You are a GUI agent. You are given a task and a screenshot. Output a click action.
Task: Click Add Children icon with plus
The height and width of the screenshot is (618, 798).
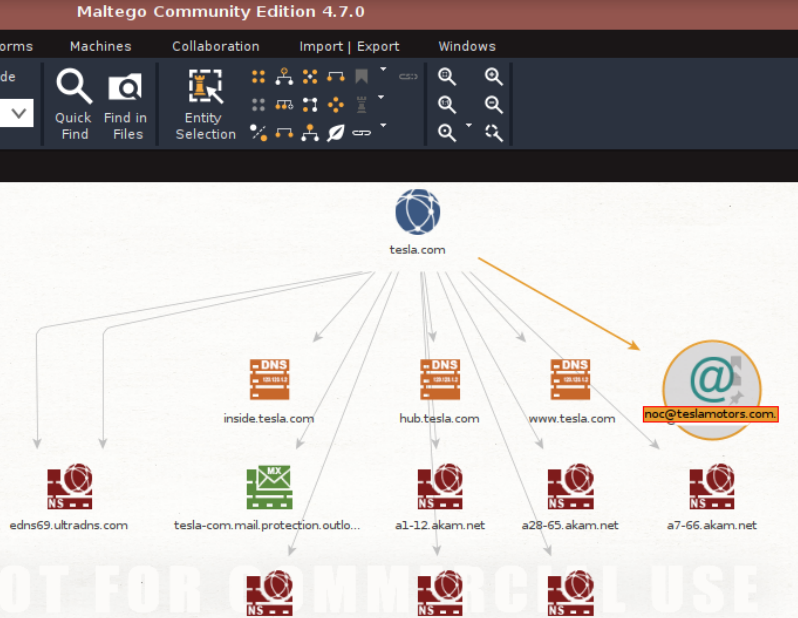tap(284, 105)
